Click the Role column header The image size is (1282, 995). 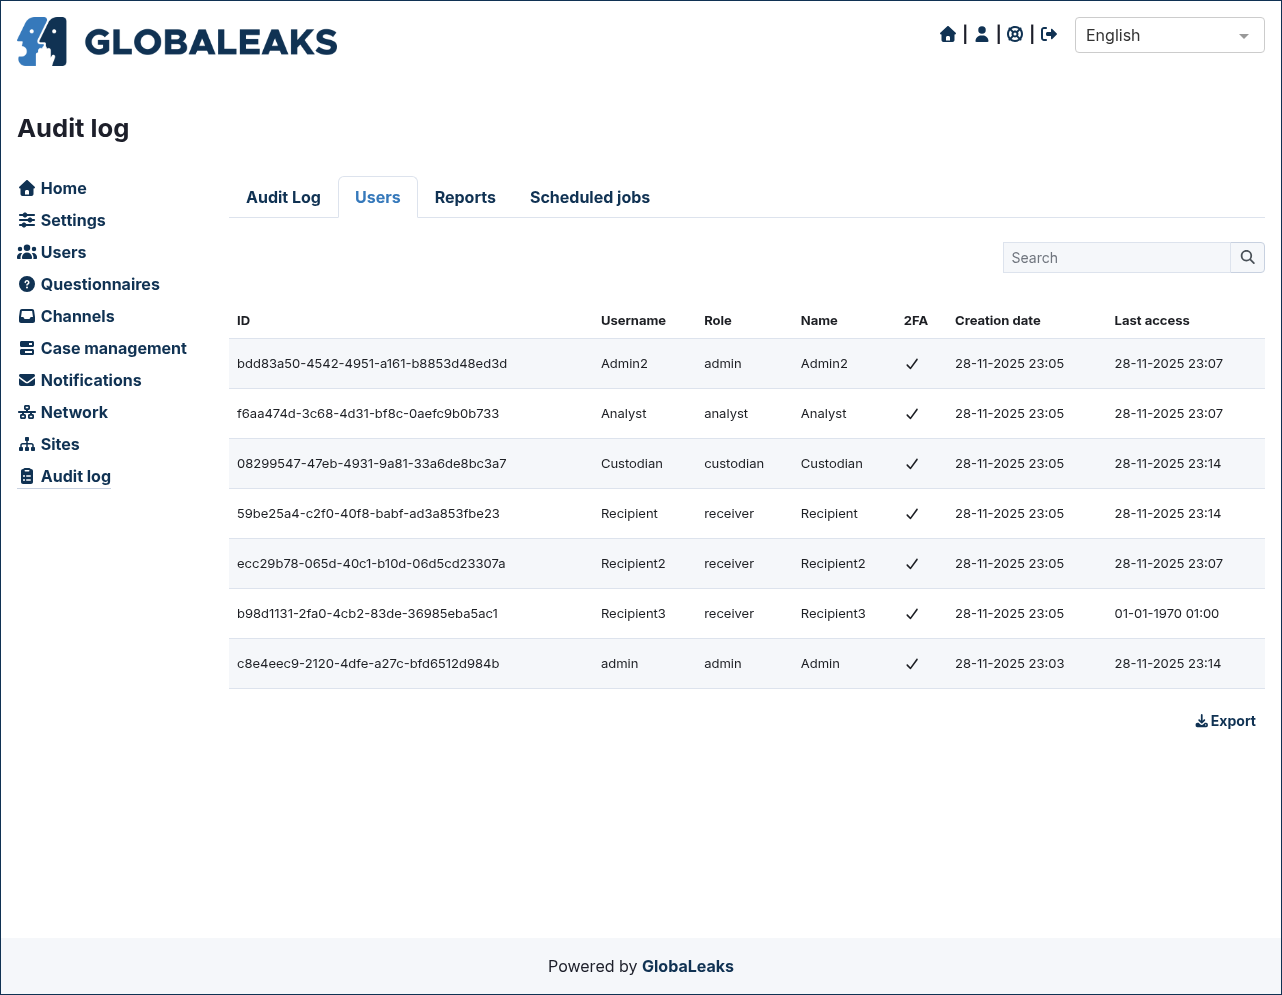pos(717,321)
